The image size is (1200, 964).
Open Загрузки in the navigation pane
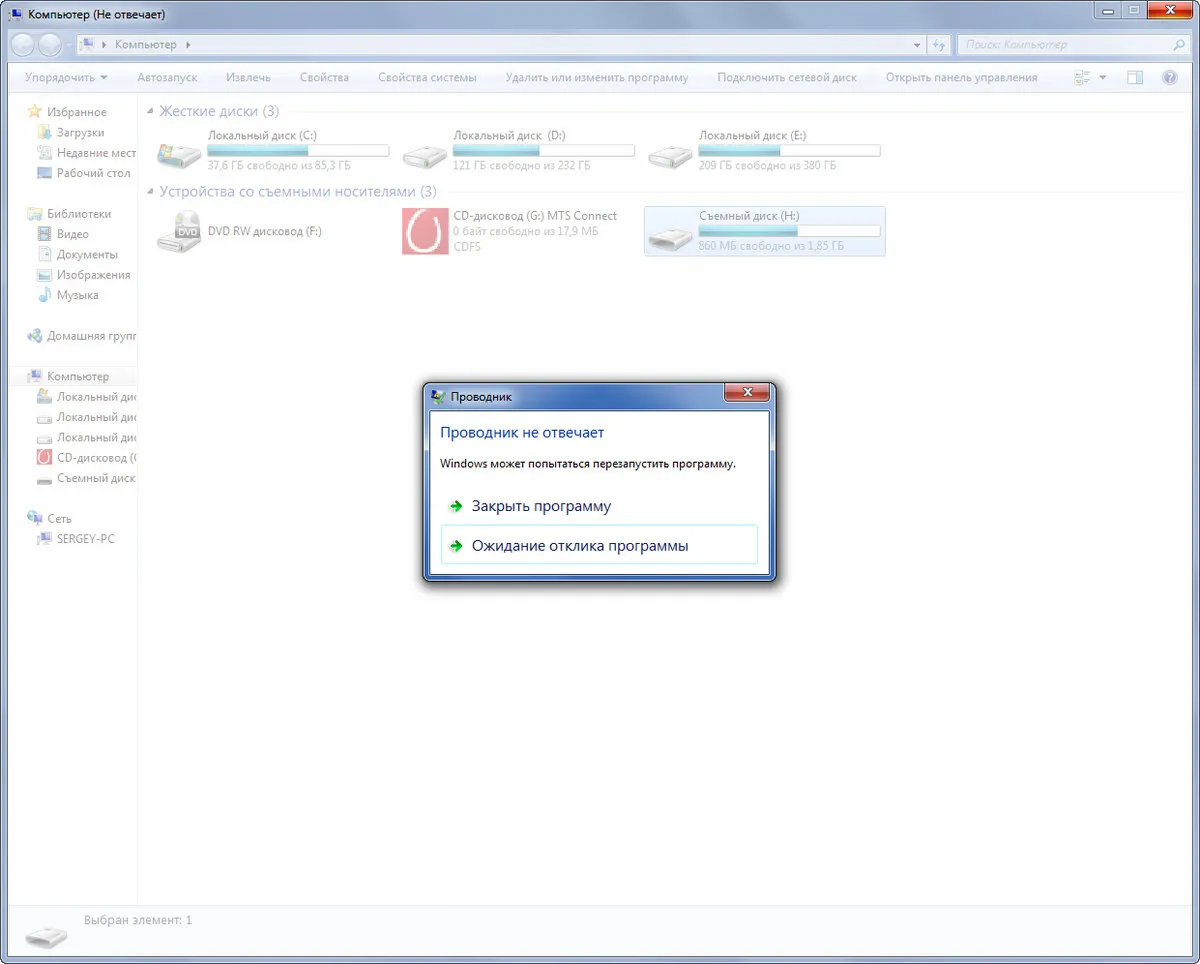[x=80, y=132]
